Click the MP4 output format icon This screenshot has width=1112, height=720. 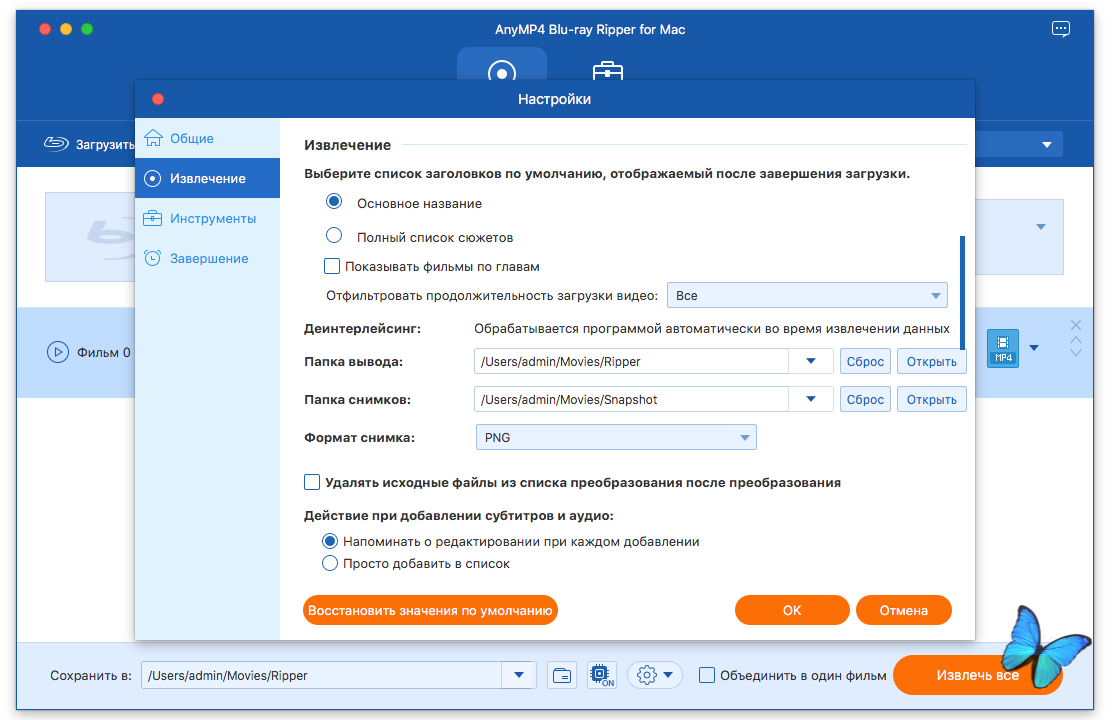1002,348
